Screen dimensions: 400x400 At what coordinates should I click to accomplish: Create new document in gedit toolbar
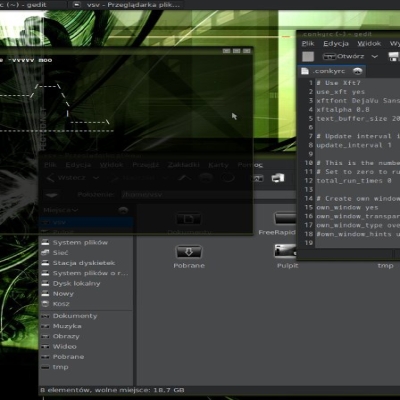coord(308,56)
